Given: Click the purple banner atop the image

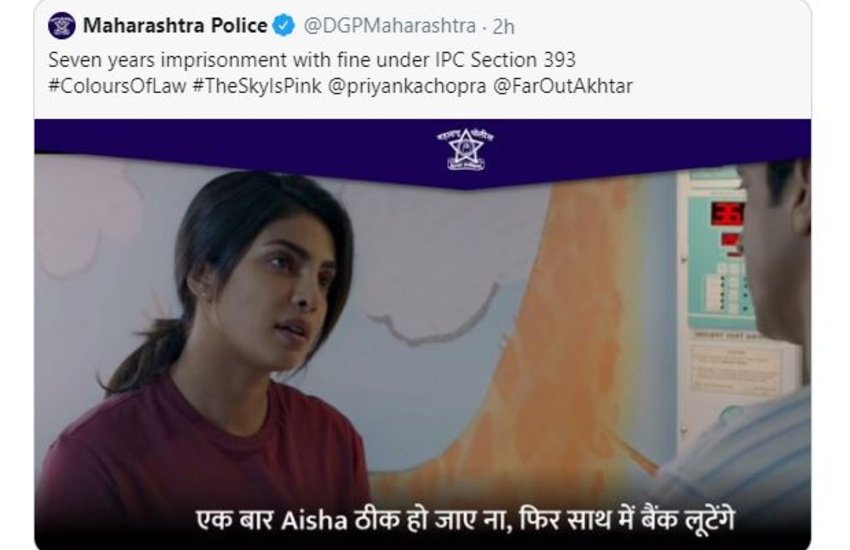Looking at the screenshot, I should [422, 149].
